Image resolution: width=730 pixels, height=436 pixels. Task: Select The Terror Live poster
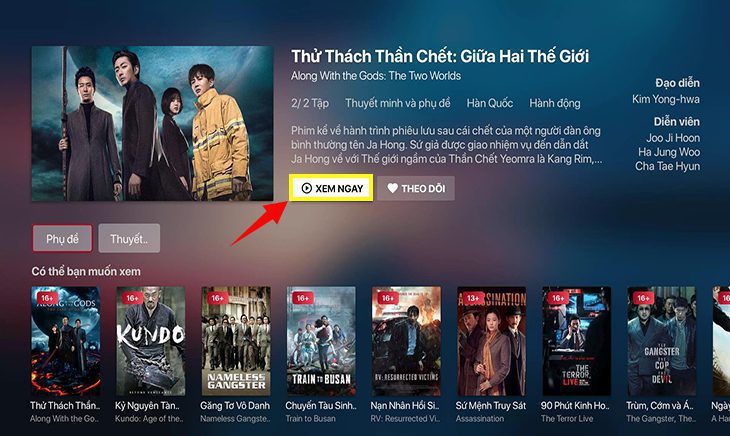coord(577,341)
